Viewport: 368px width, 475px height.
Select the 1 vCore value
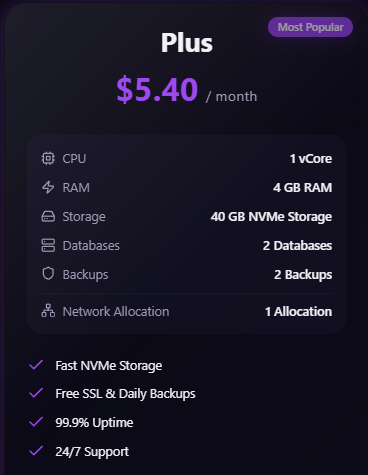coord(311,159)
